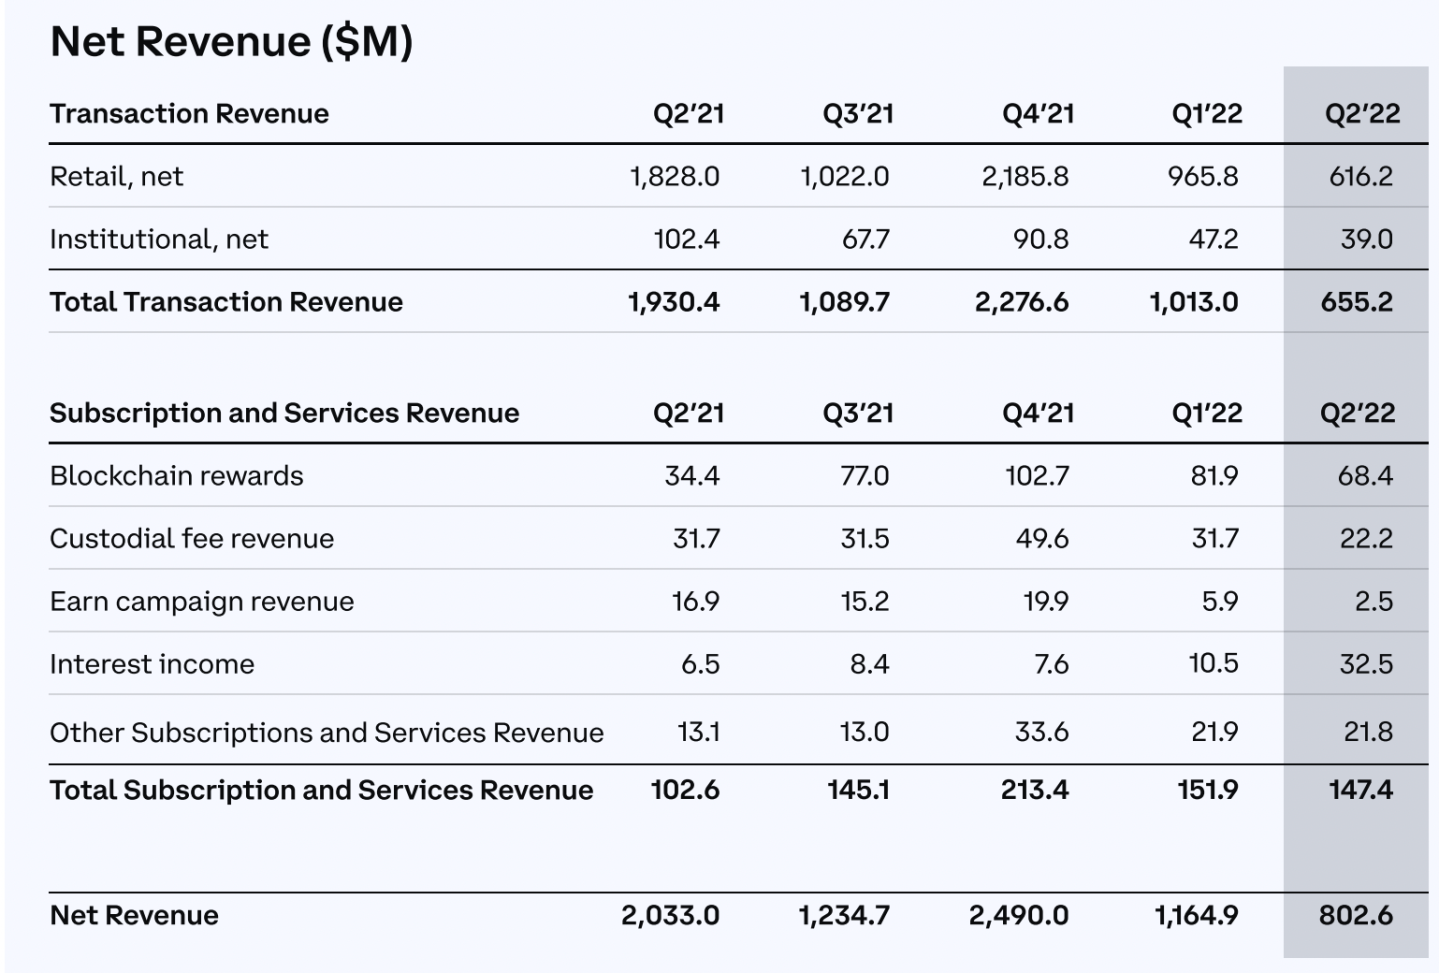The image size is (1439, 973).
Task: Click the Institutional, net row label
Action: pos(159,240)
